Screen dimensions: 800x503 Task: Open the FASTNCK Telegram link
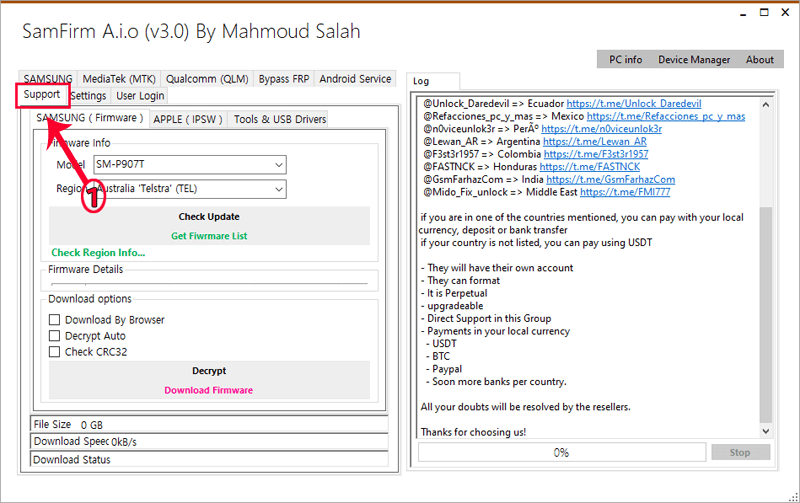(x=590, y=167)
